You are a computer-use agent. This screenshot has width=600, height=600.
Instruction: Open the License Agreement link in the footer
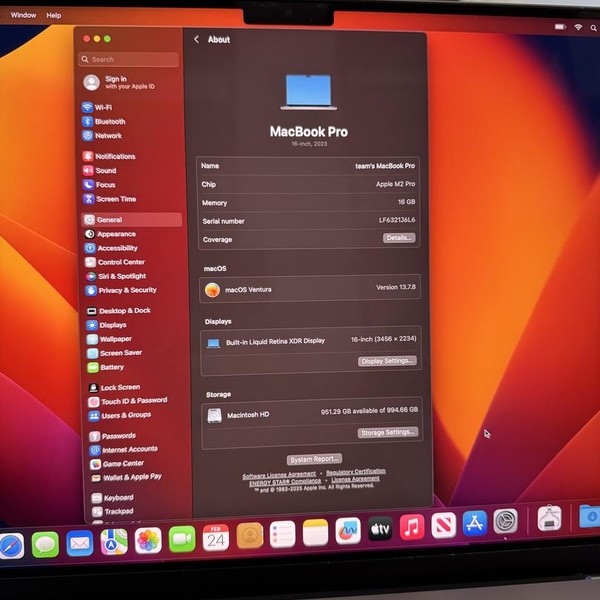click(x=355, y=479)
